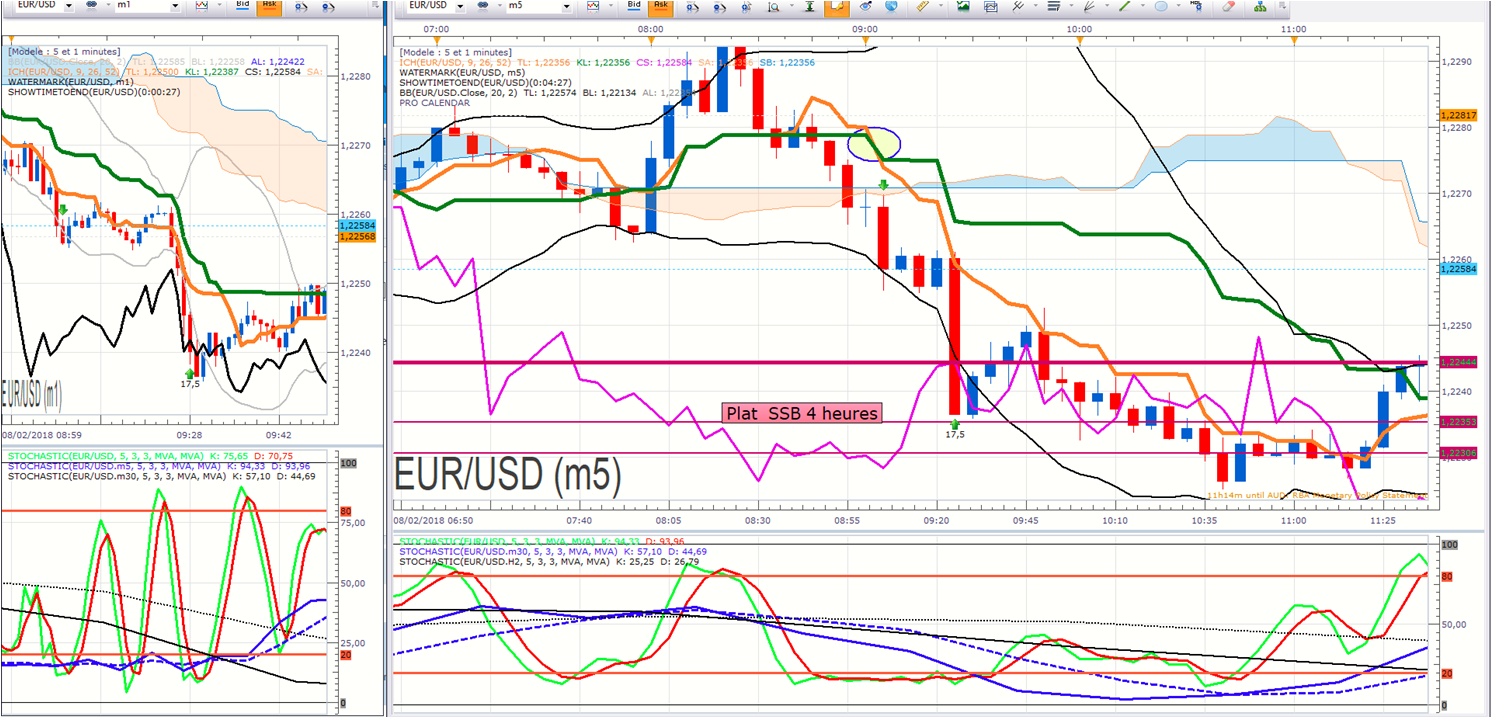Expand the green line tool dropdown arrow
This screenshot has width=1493, height=718.
tap(1143, 6)
